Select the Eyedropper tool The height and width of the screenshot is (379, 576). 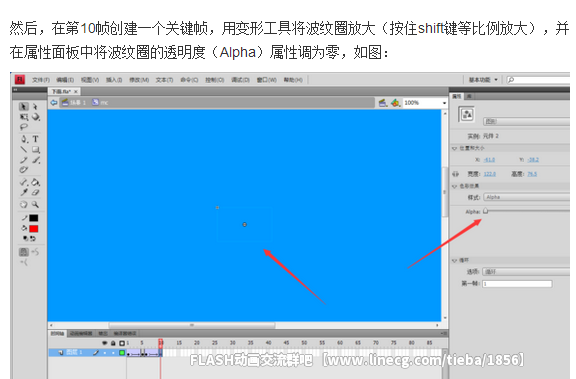point(24,192)
